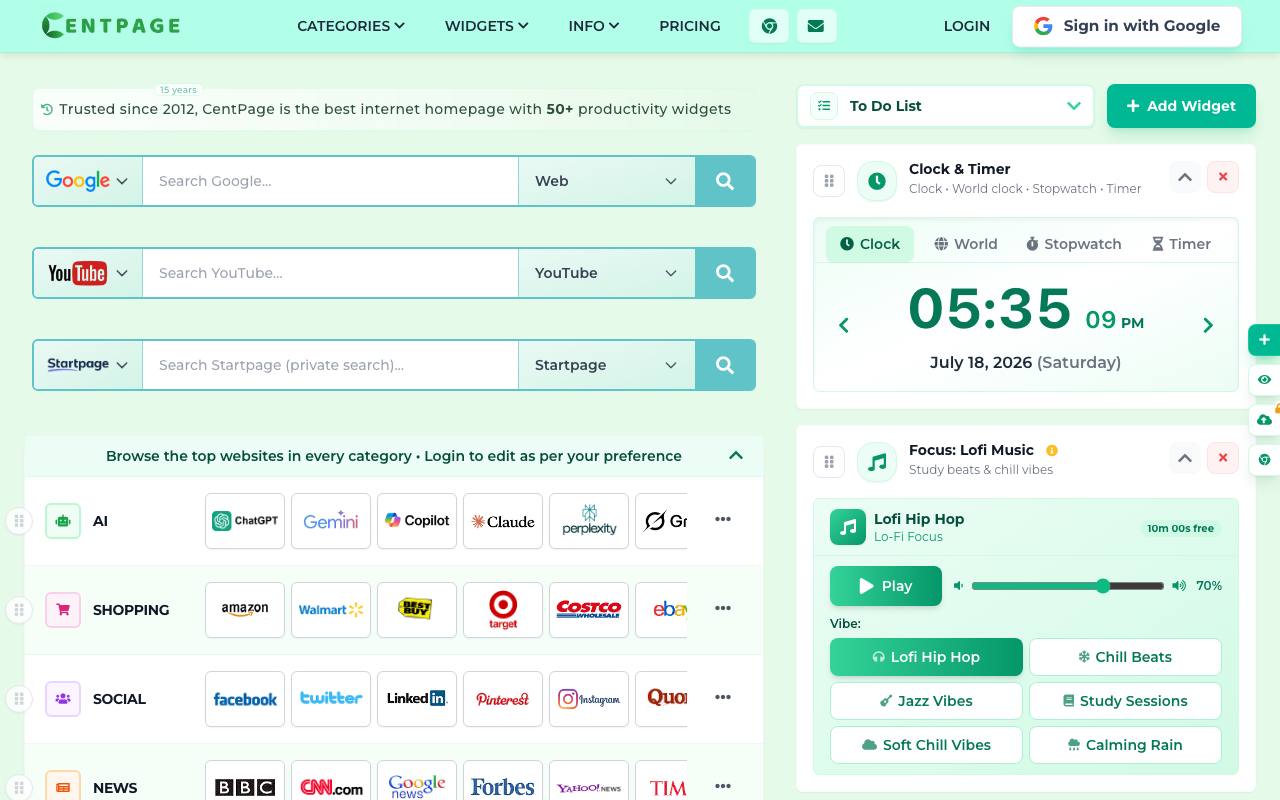Open the INFO menu
1280x800 pixels.
coord(594,26)
